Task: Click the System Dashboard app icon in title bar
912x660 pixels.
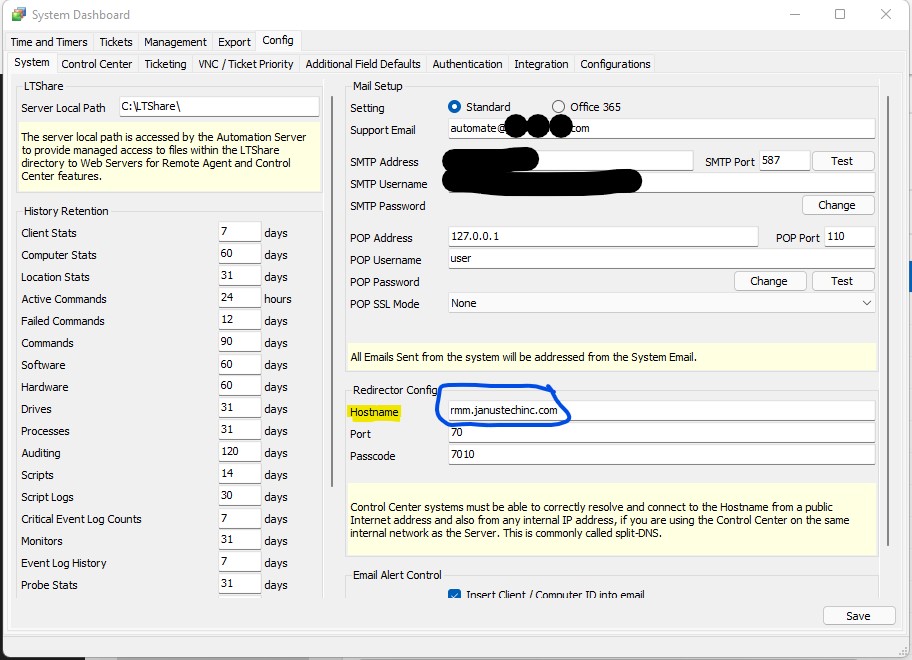Action: [19, 15]
